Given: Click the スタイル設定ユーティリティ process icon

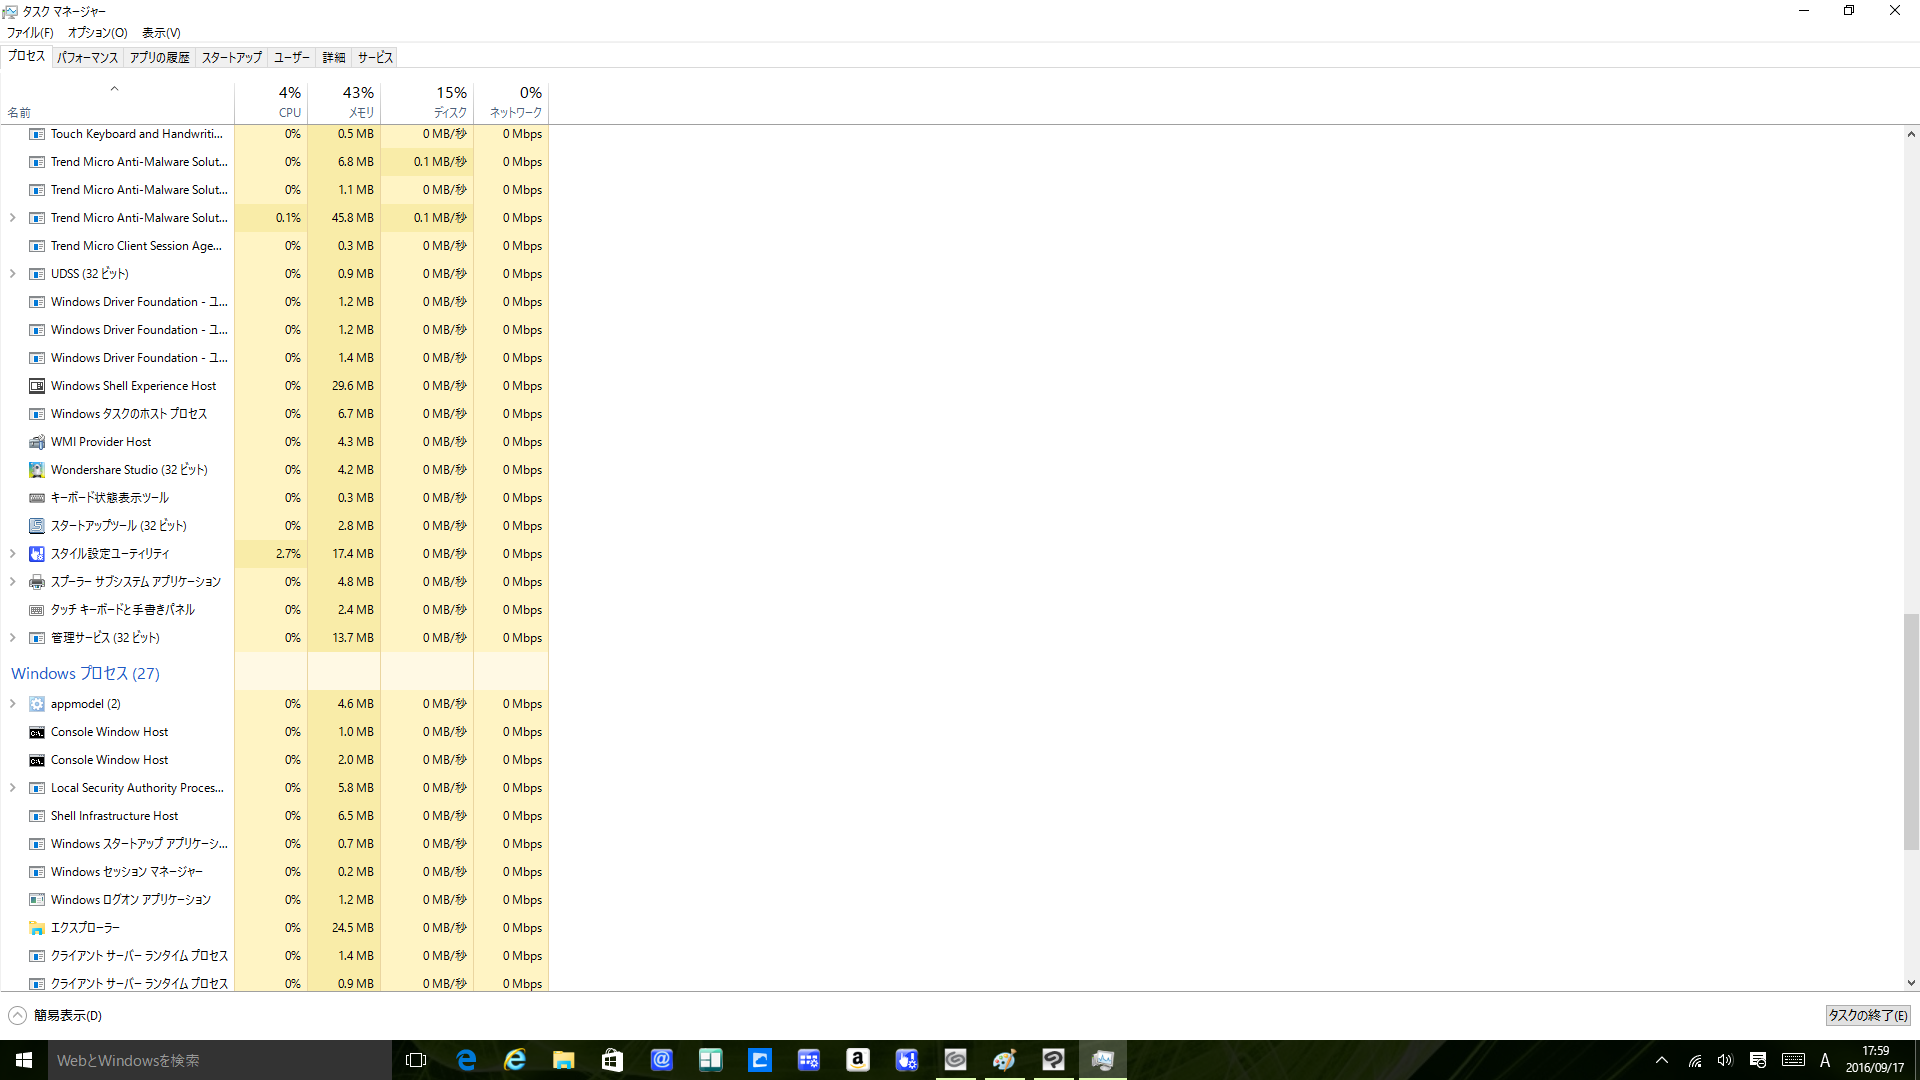Looking at the screenshot, I should click(37, 554).
